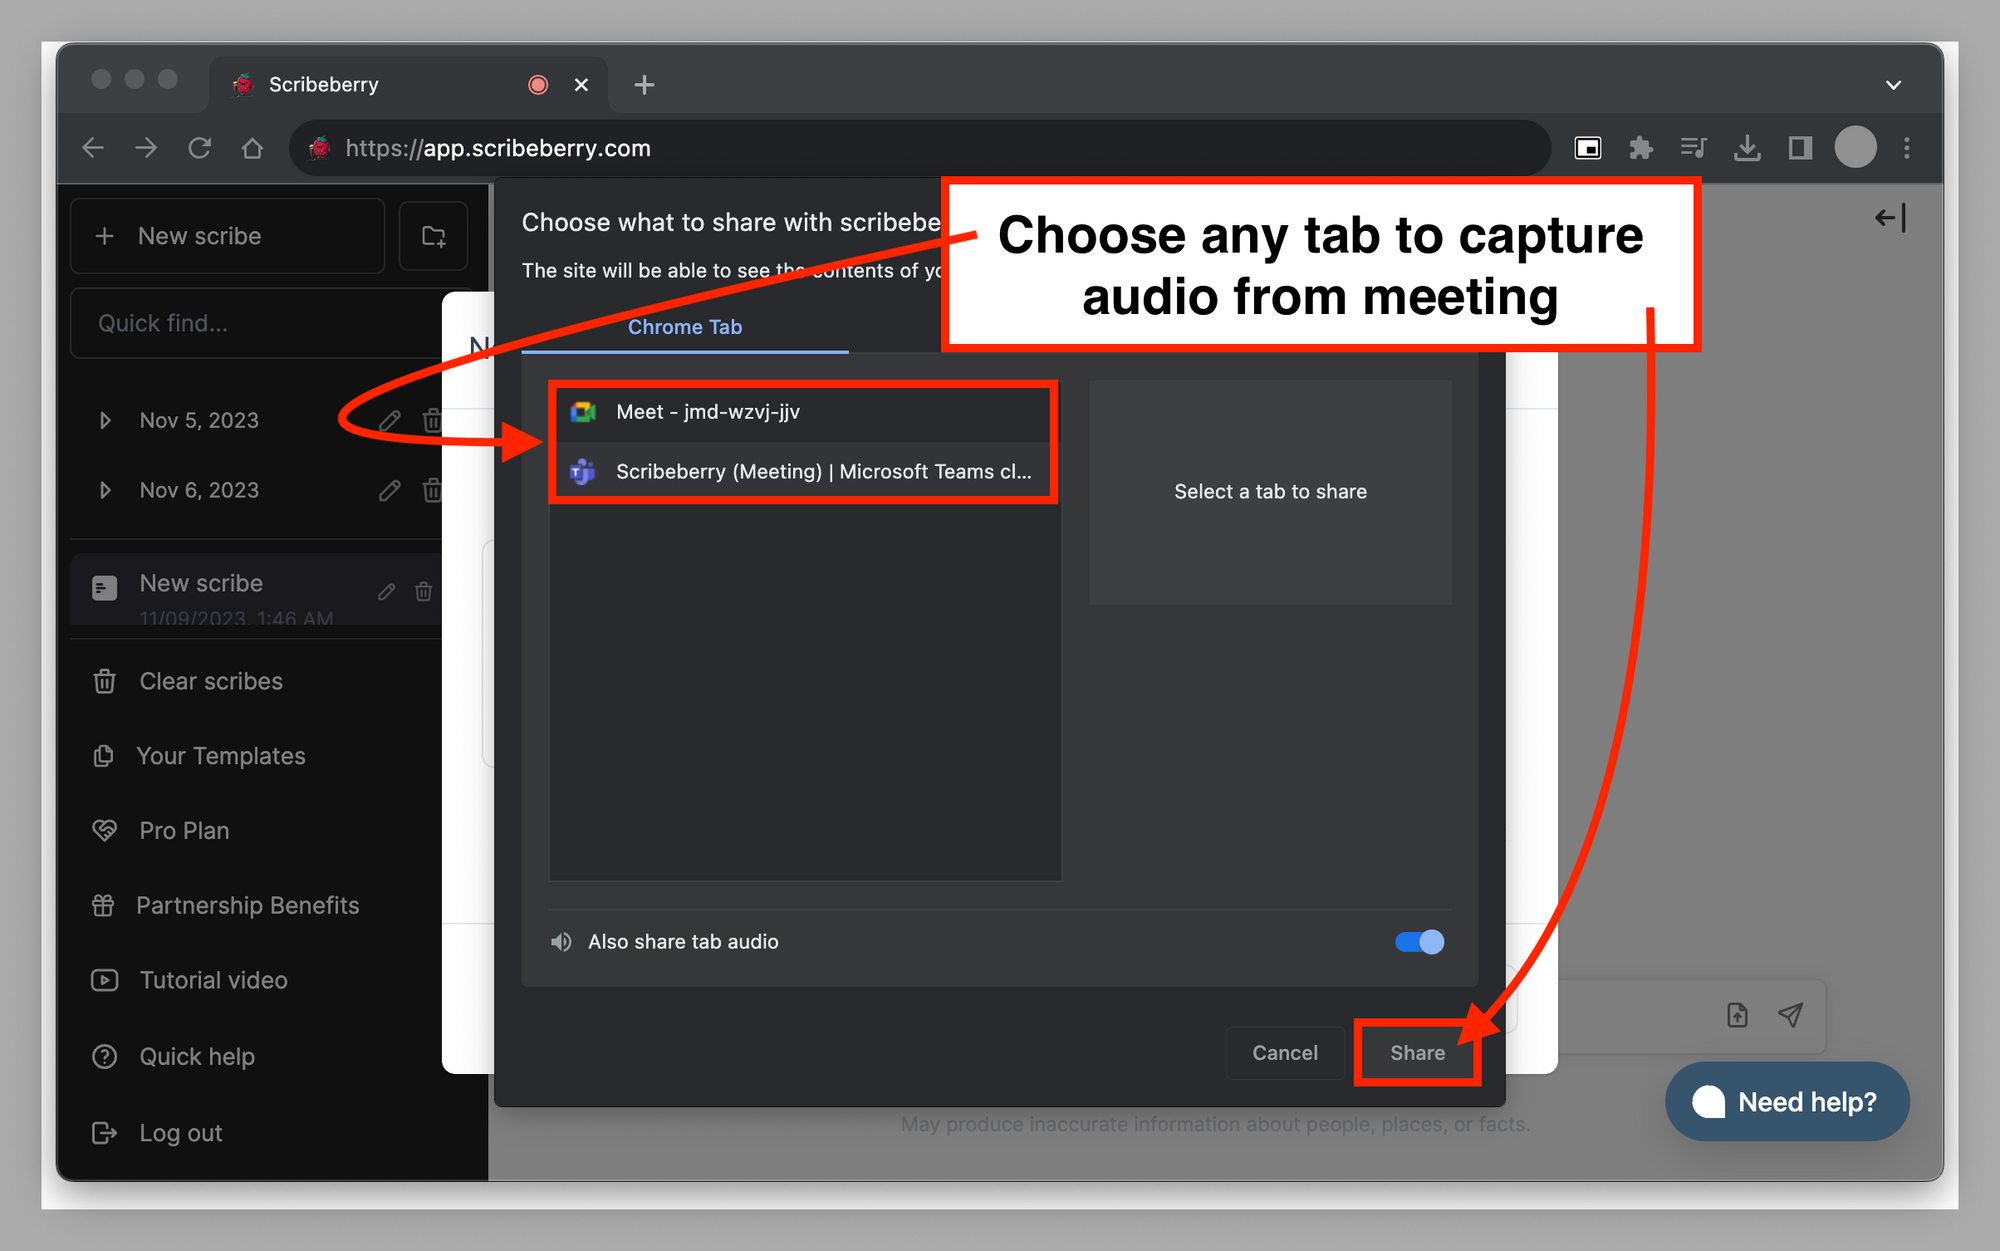Click the Share button
The height and width of the screenshot is (1251, 2000).
(x=1417, y=1053)
